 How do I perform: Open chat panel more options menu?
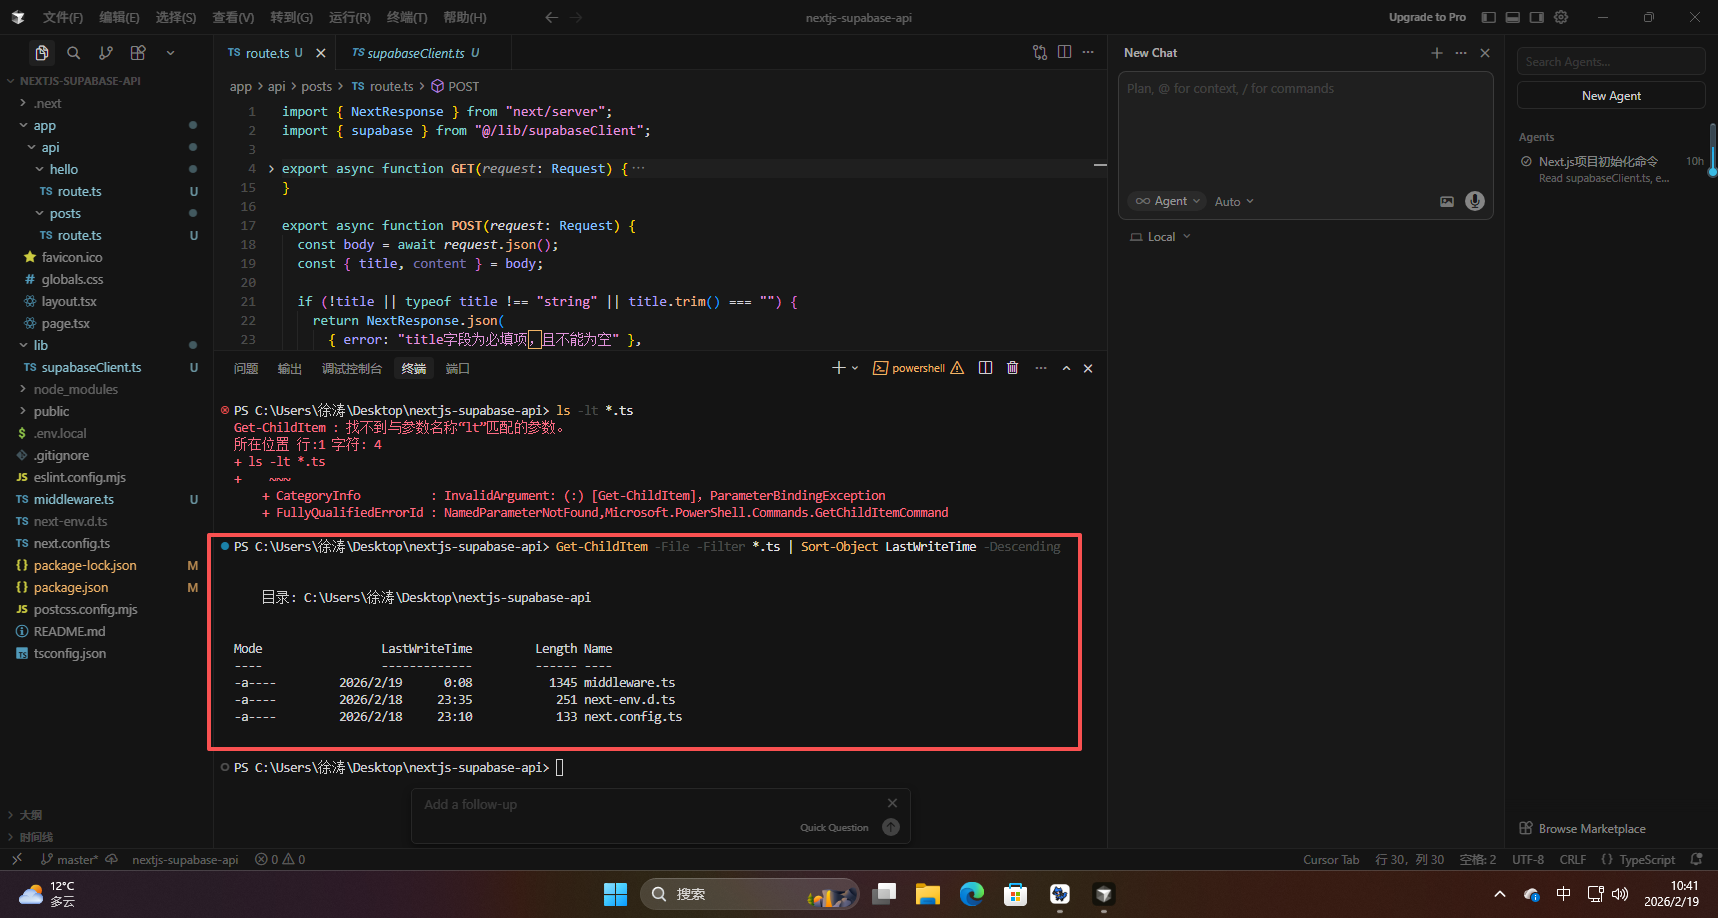click(x=1461, y=53)
